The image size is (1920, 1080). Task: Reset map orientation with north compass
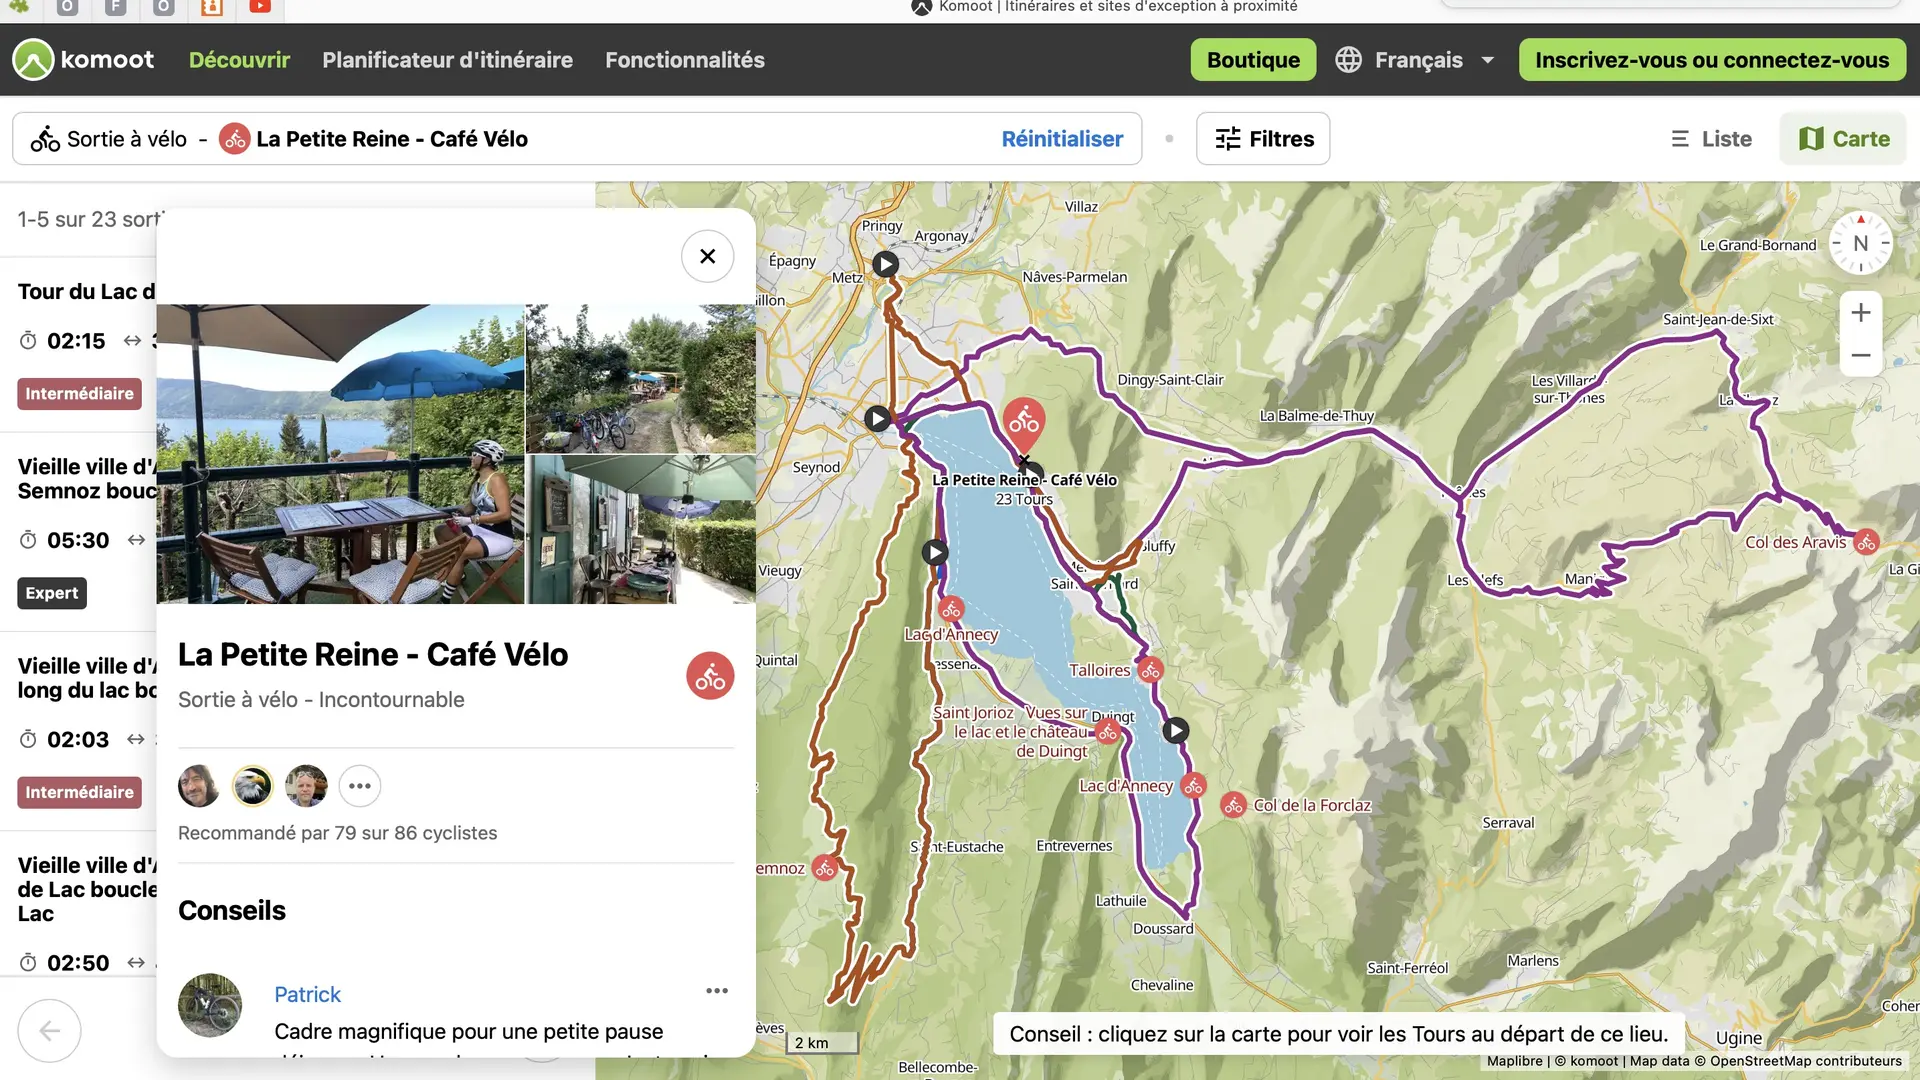pyautogui.click(x=1860, y=243)
